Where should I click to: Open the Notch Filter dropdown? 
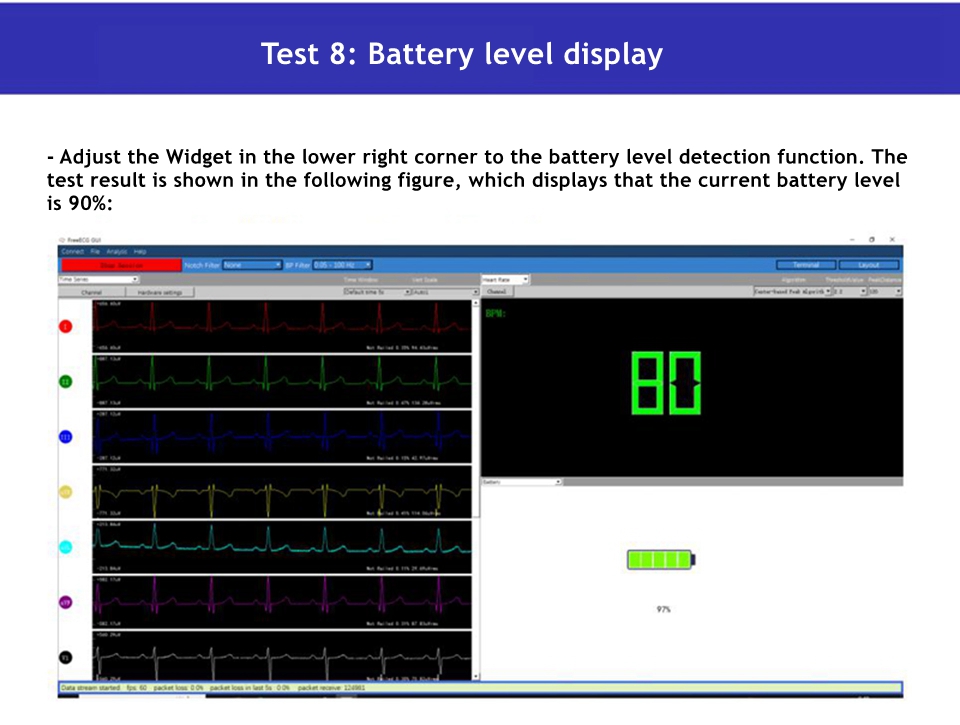click(x=252, y=265)
